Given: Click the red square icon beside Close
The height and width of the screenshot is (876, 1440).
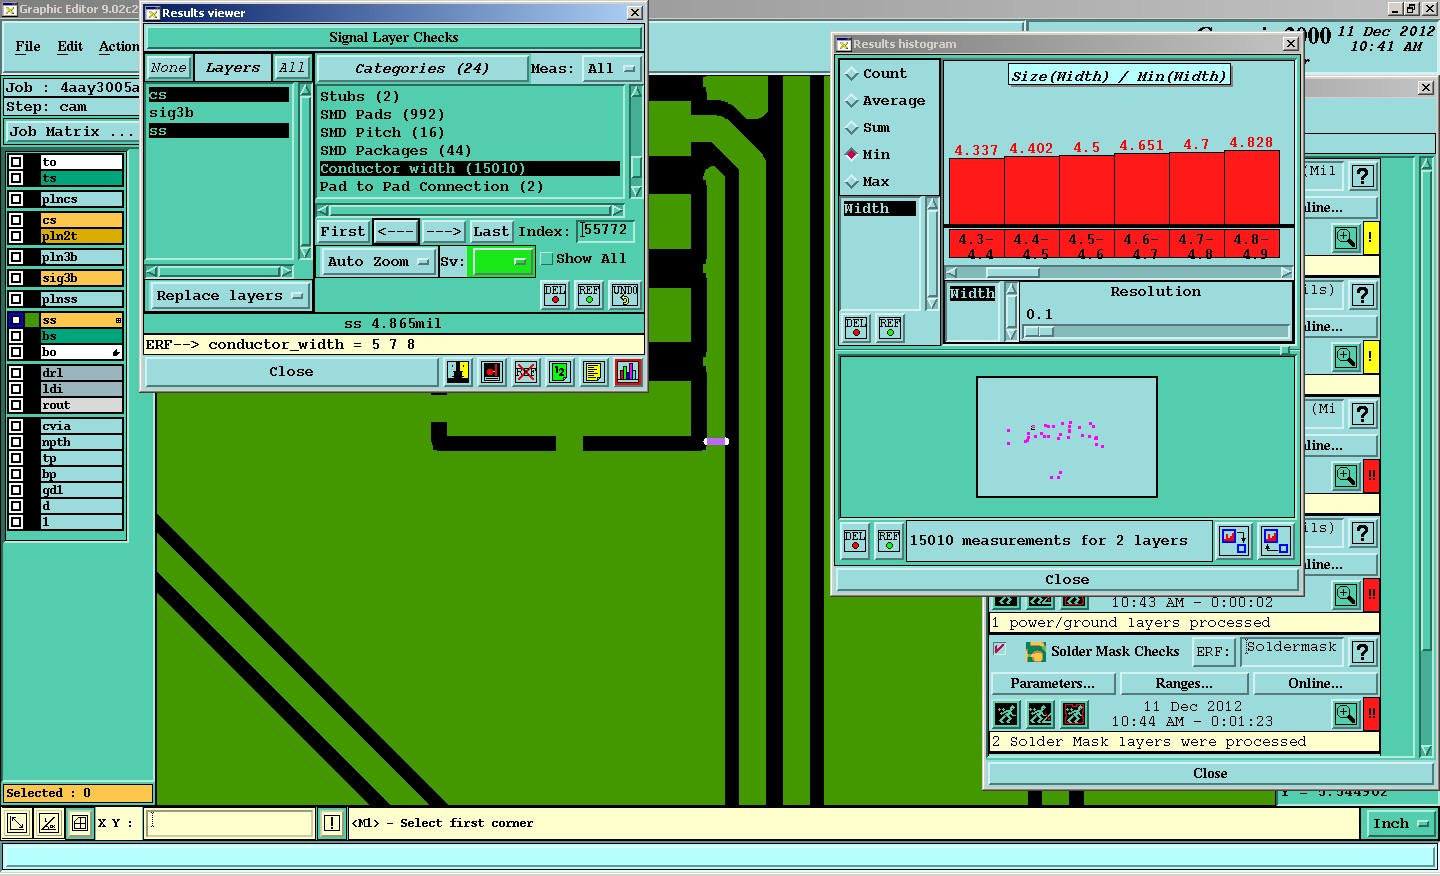Looking at the screenshot, I should pyautogui.click(x=492, y=372).
